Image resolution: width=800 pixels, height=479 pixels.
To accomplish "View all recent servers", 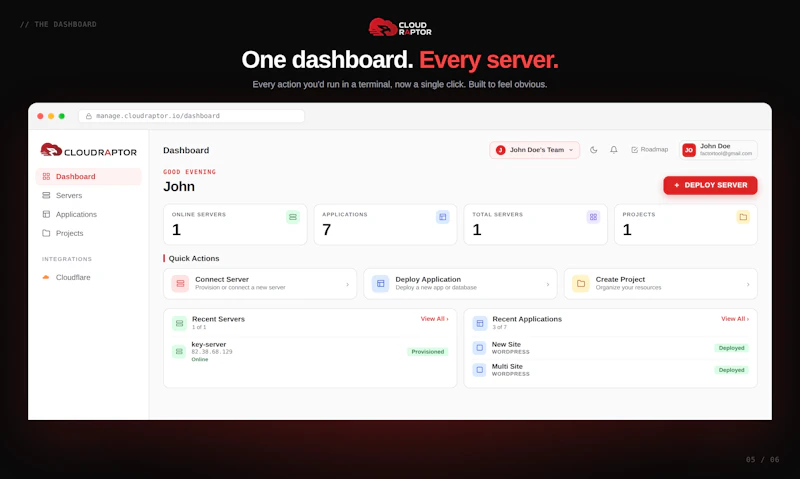I will (x=434, y=319).
